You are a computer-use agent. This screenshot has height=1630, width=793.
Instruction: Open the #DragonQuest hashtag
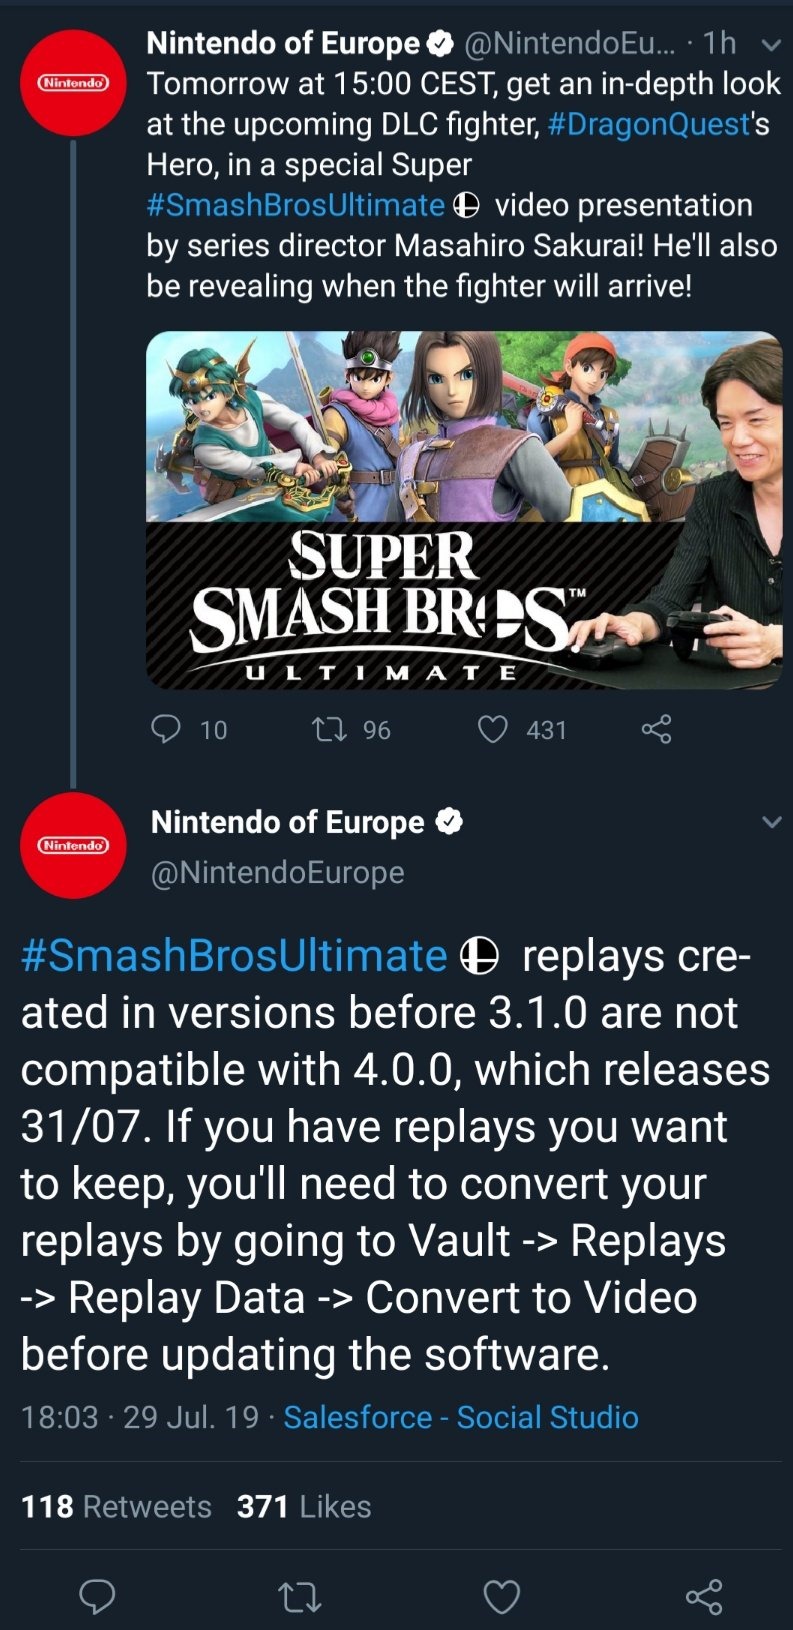pos(648,124)
